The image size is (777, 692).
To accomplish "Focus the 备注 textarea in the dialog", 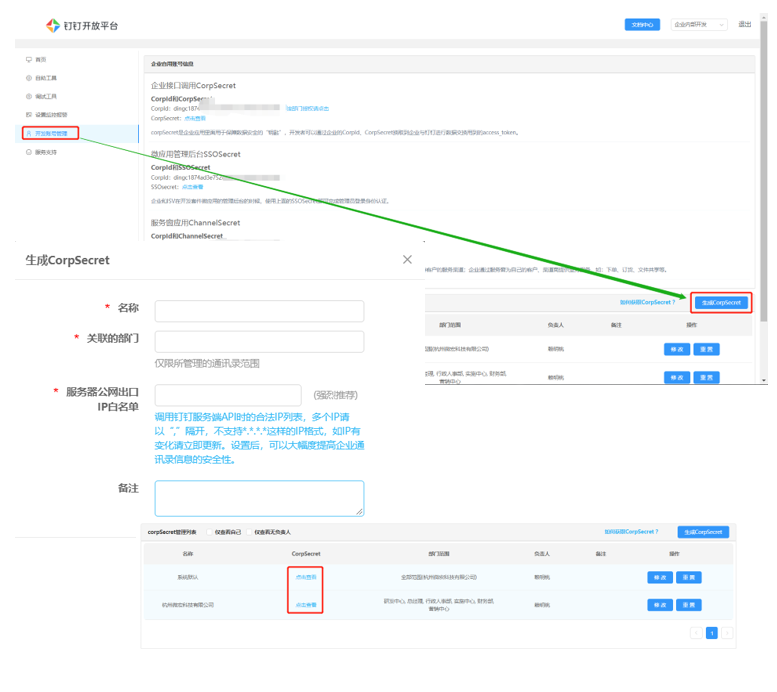I will tap(259, 498).
